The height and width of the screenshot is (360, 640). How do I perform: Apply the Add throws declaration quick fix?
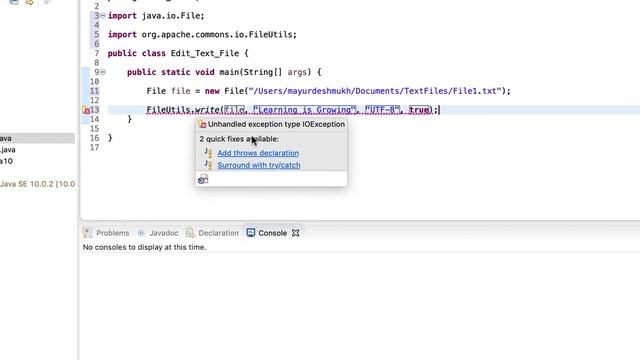pos(258,153)
